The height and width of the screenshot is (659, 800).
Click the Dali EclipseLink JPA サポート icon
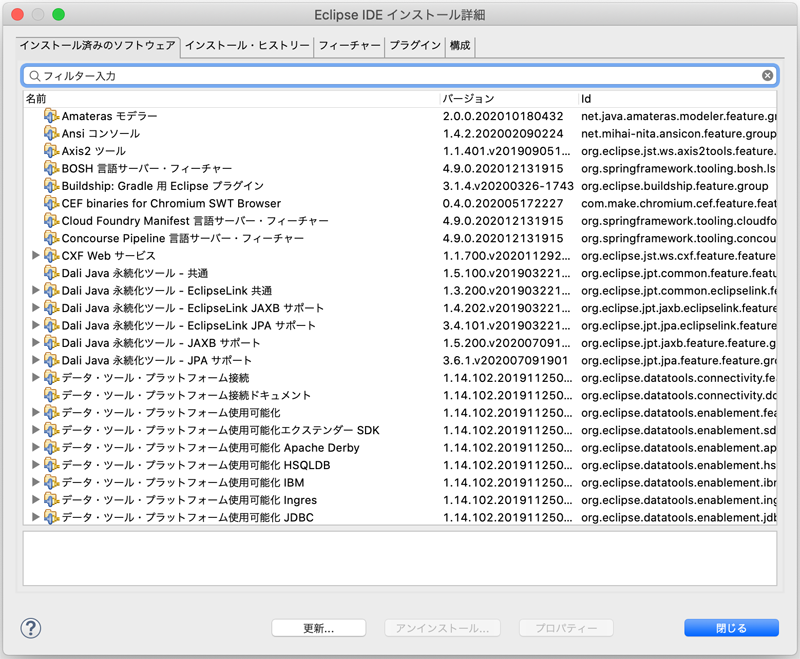(x=51, y=325)
